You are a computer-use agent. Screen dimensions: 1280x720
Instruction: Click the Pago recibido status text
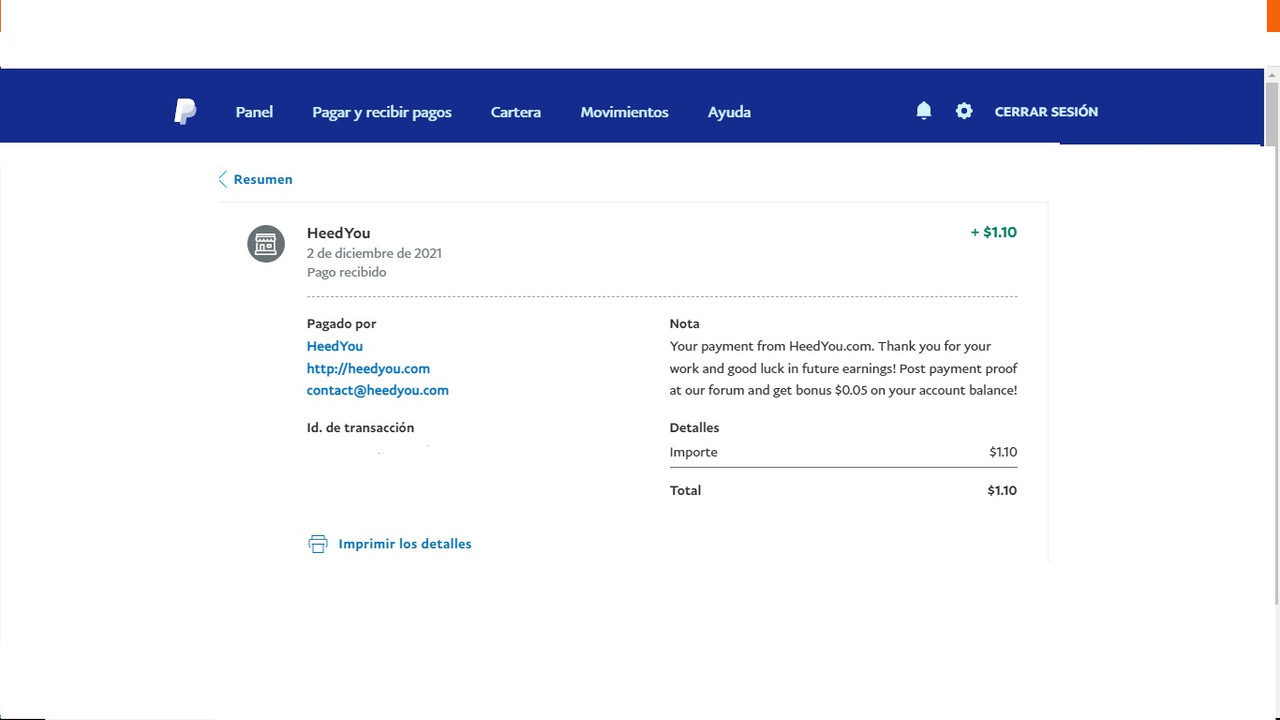pyautogui.click(x=346, y=272)
